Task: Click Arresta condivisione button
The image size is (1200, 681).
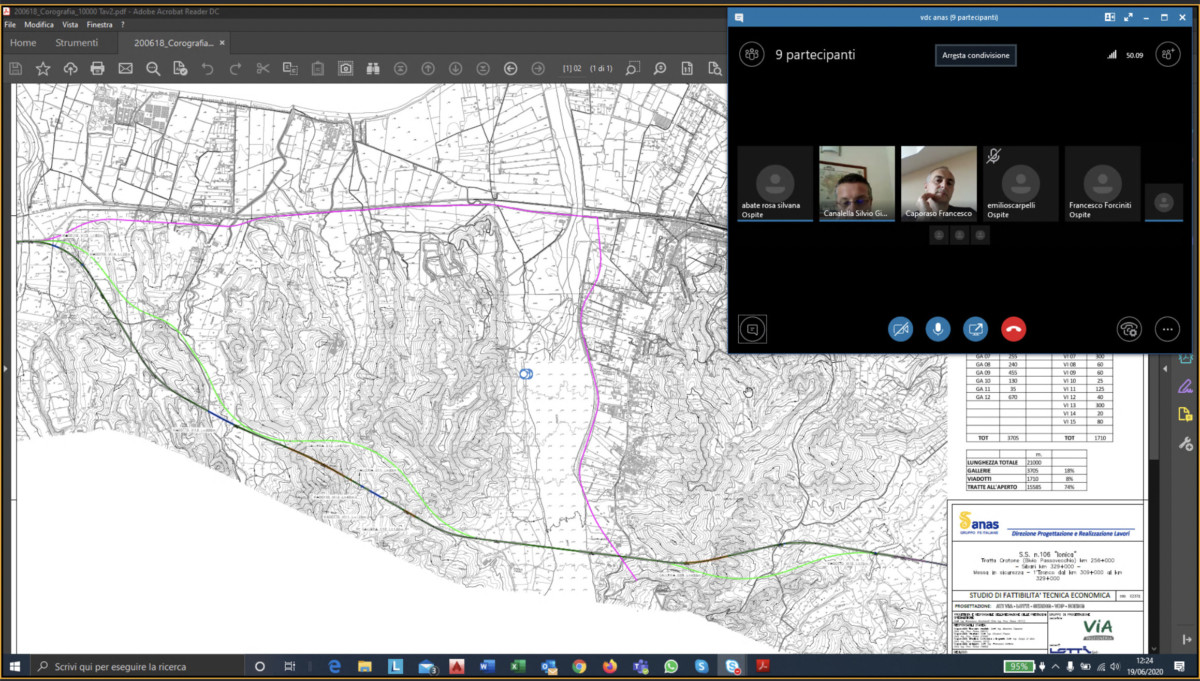Action: pos(975,55)
